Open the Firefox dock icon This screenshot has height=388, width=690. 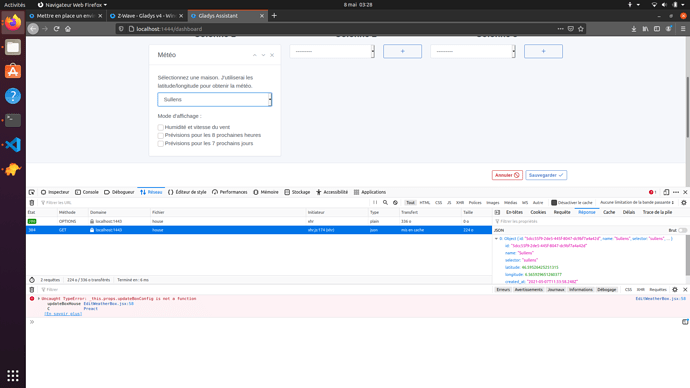coord(13,22)
